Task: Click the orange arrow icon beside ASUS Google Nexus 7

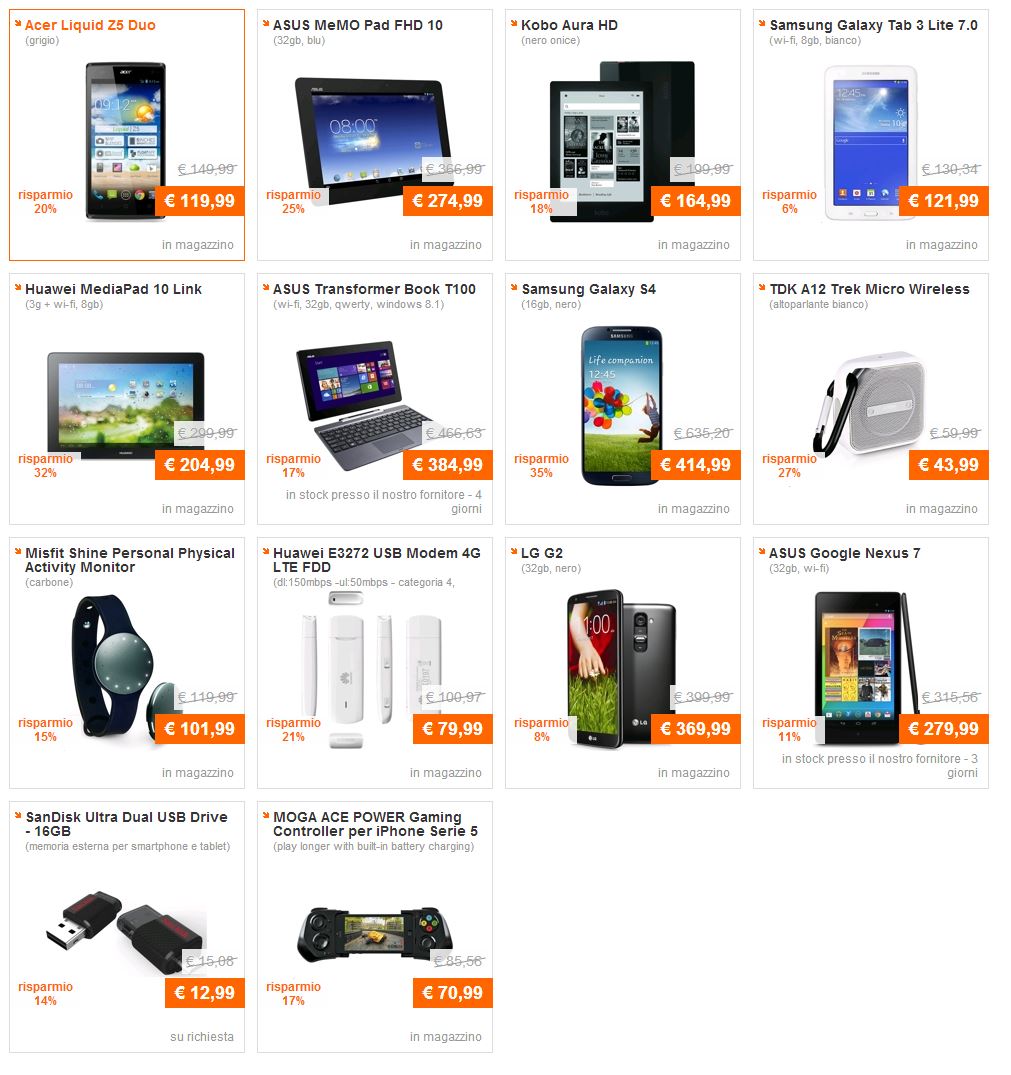Action: 762,551
